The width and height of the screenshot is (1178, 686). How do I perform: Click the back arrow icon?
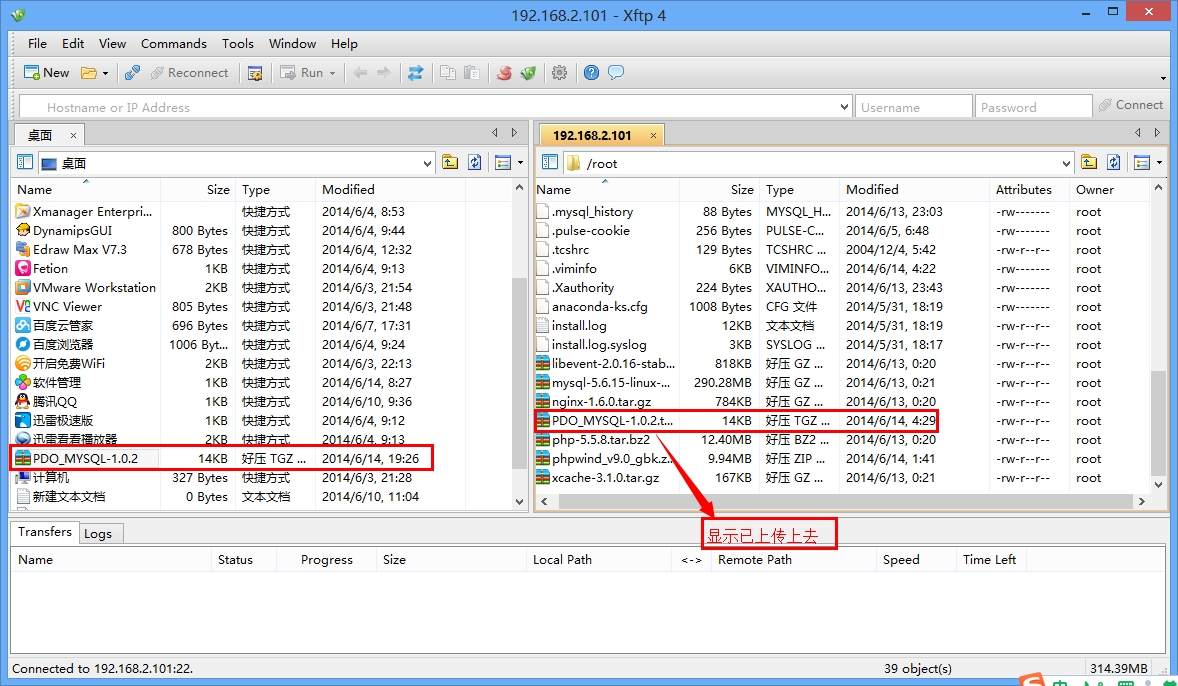pyautogui.click(x=360, y=73)
